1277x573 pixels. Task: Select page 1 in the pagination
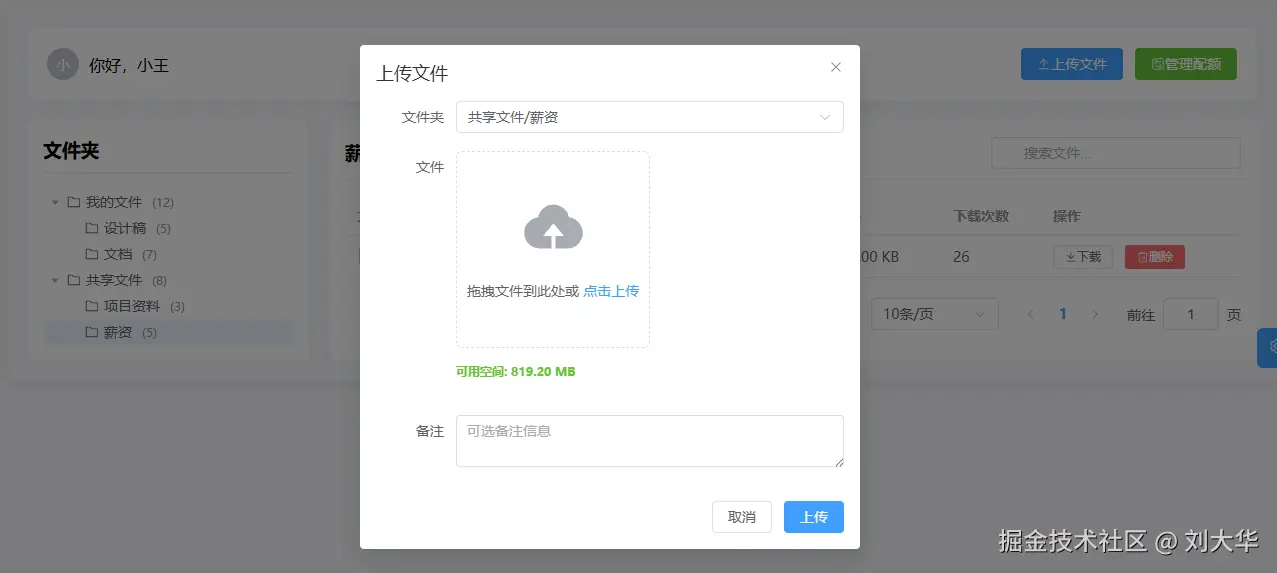1063,314
